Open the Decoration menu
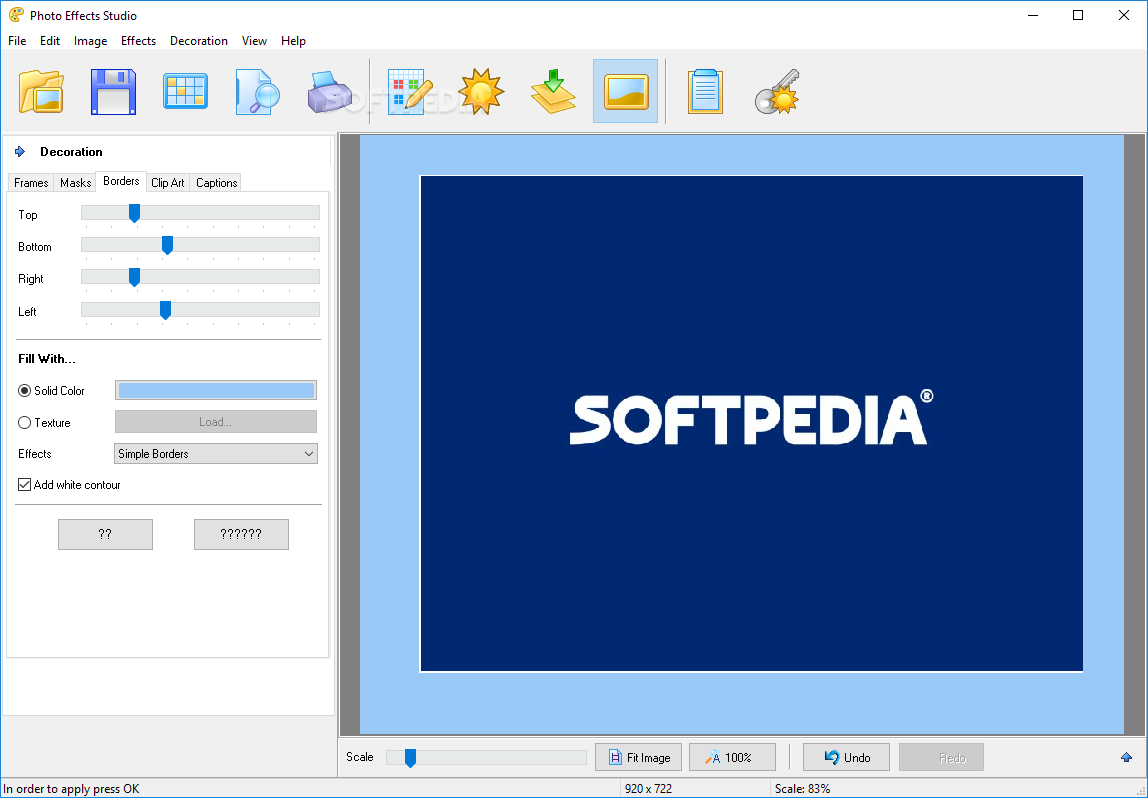 [198, 41]
